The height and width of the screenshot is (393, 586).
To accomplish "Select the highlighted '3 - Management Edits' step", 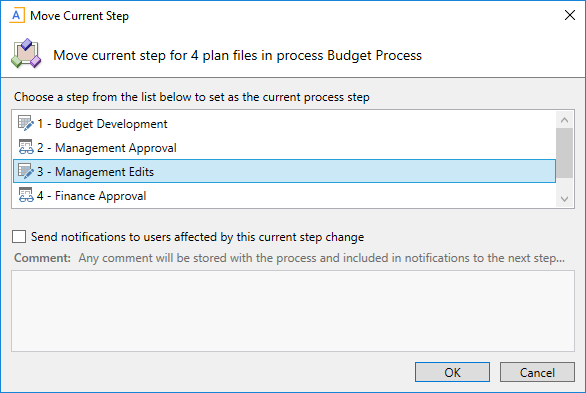I will [x=284, y=171].
